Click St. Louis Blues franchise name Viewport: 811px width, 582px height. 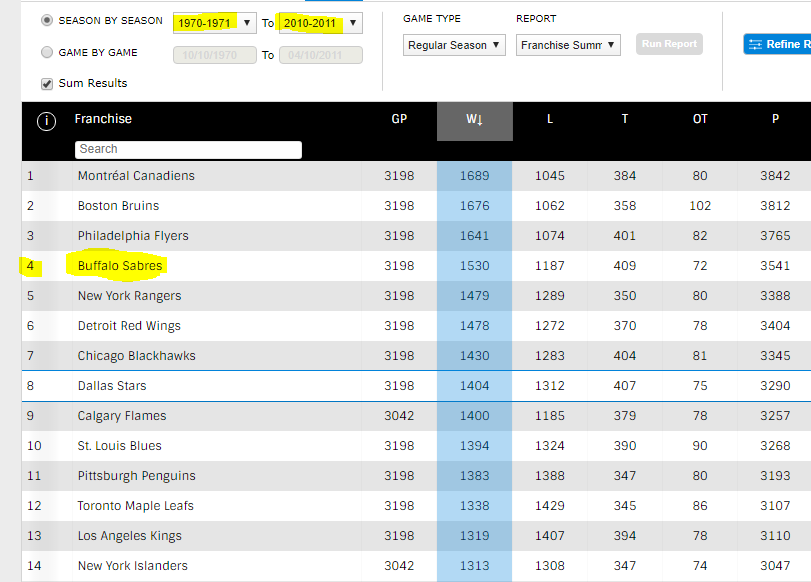[x=119, y=446]
